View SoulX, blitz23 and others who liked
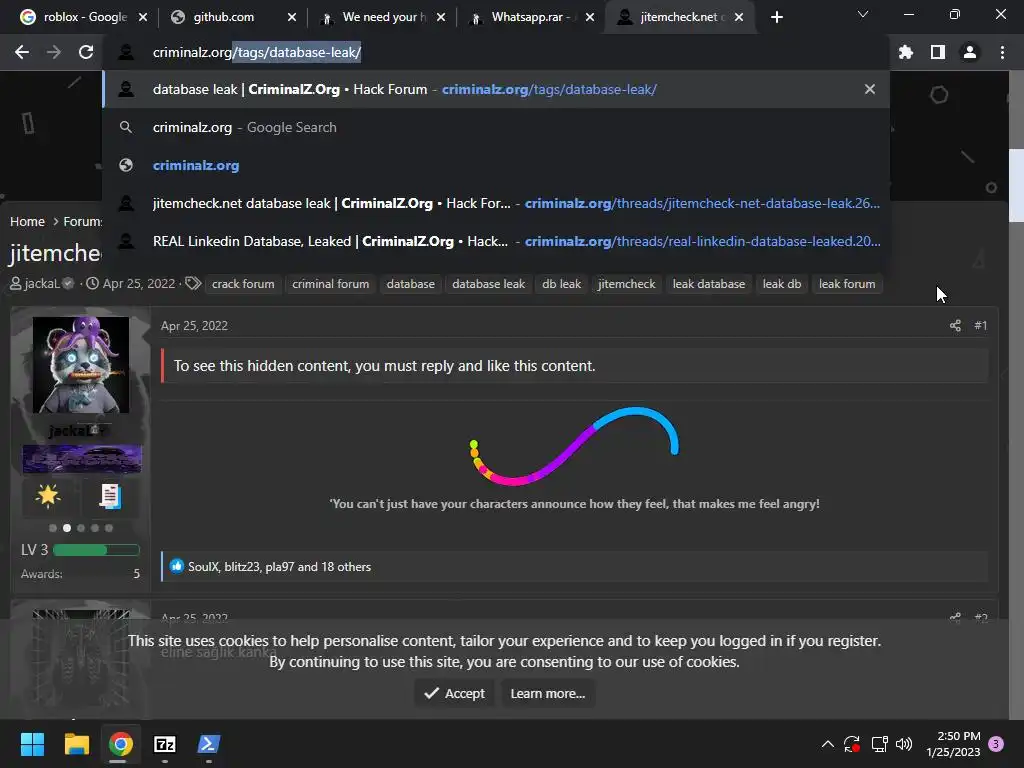Image resolution: width=1024 pixels, height=768 pixels. coord(280,567)
